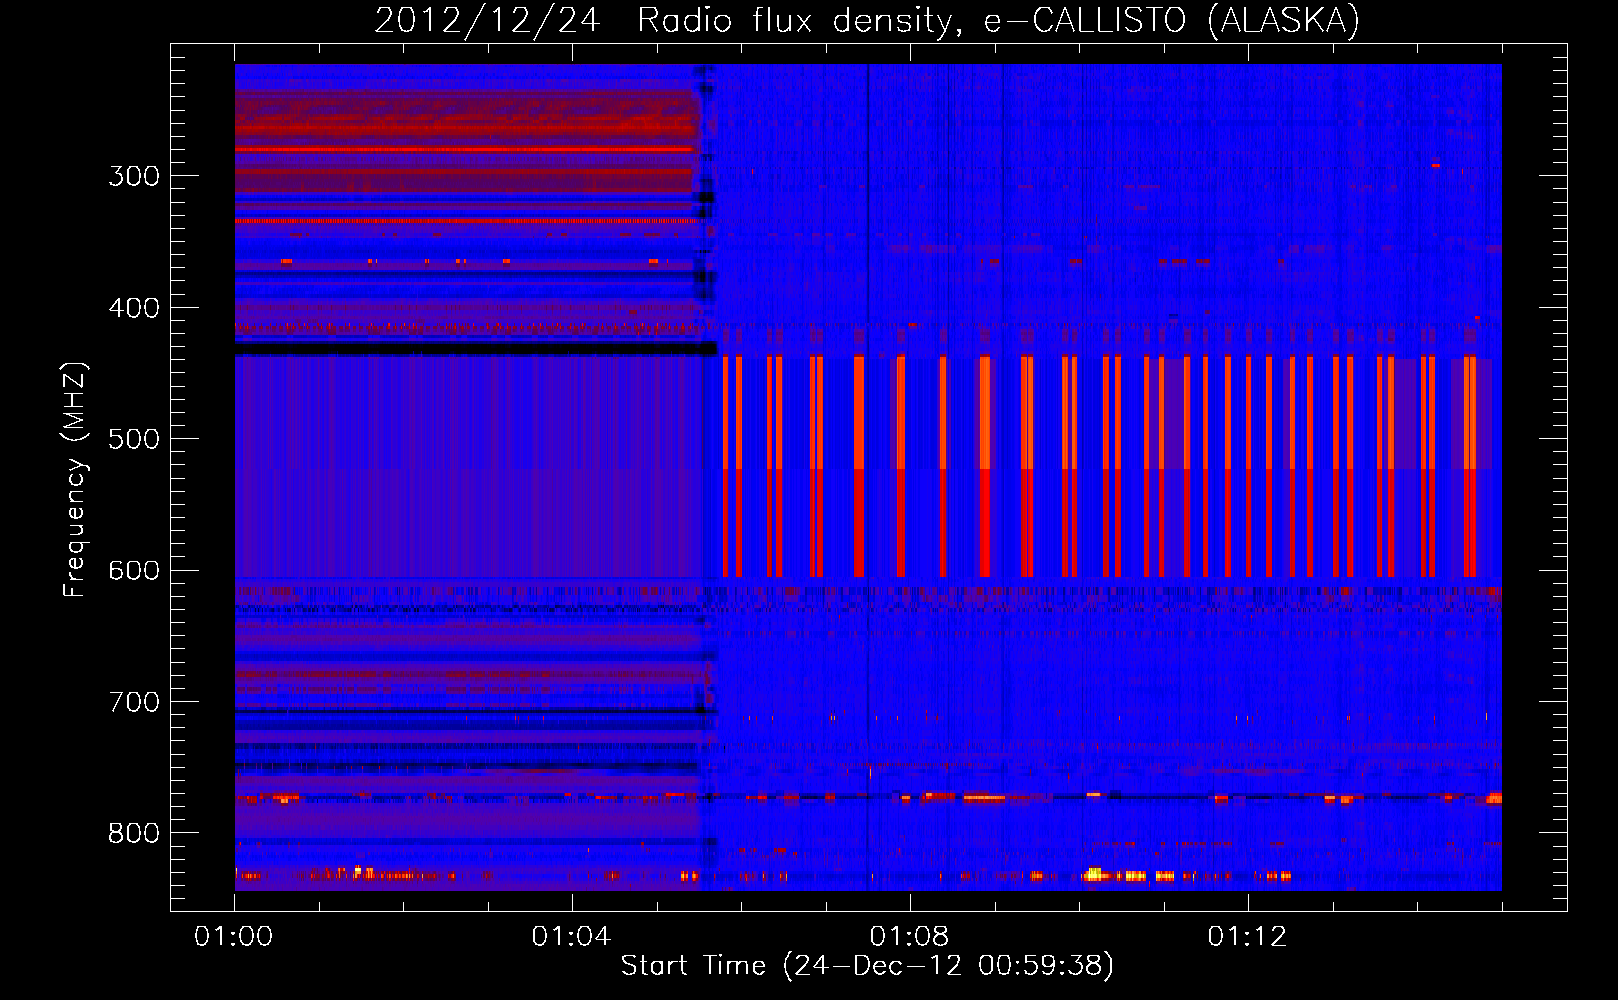Image resolution: width=1618 pixels, height=1000 pixels.
Task: Click the 800 frequency tick label
Action: tap(134, 834)
